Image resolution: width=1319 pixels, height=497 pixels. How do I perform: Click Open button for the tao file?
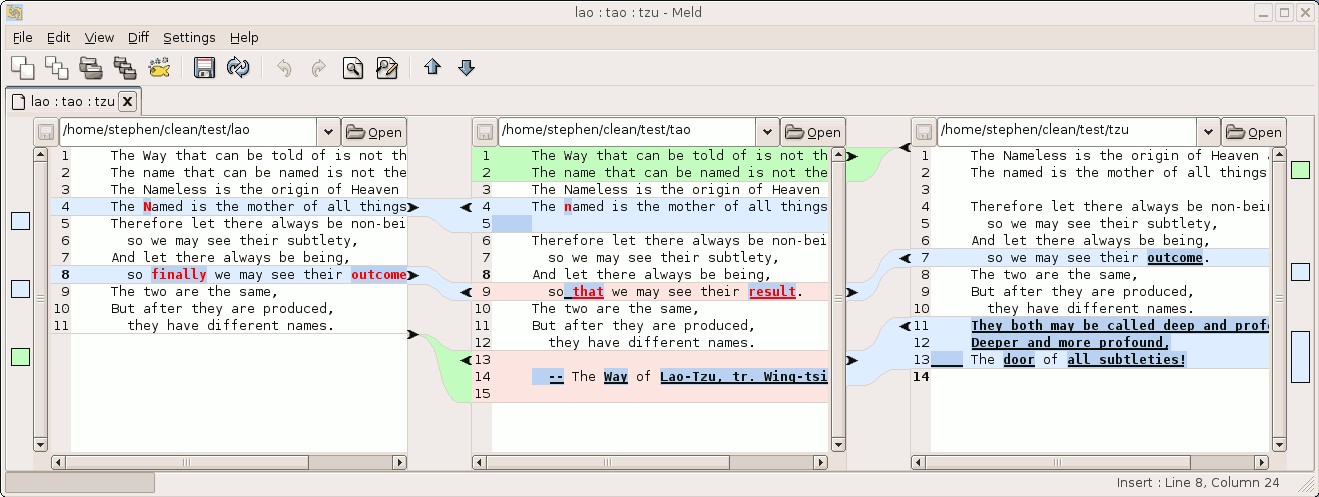coord(813,132)
